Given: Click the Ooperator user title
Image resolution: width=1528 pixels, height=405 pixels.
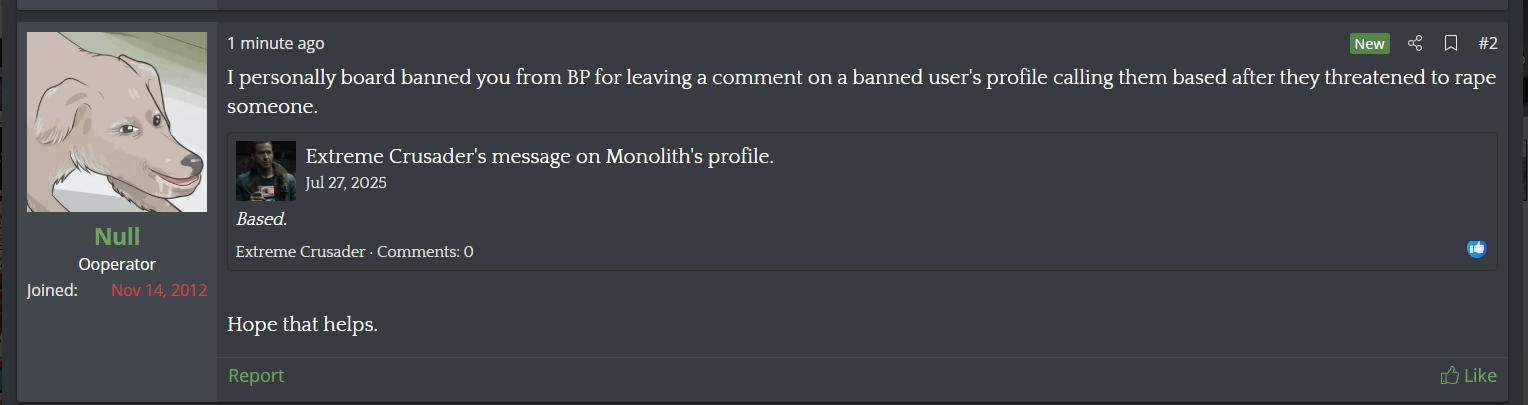Looking at the screenshot, I should click(117, 265).
